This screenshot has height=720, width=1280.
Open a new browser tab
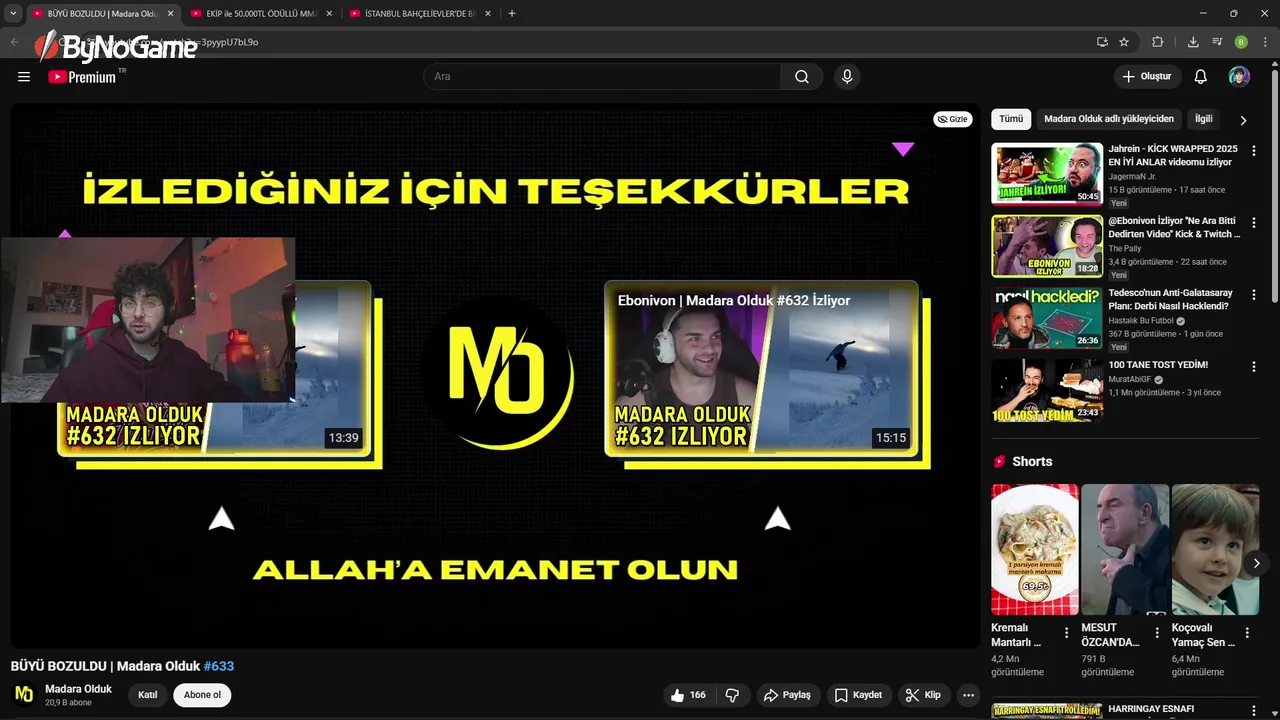(x=512, y=13)
